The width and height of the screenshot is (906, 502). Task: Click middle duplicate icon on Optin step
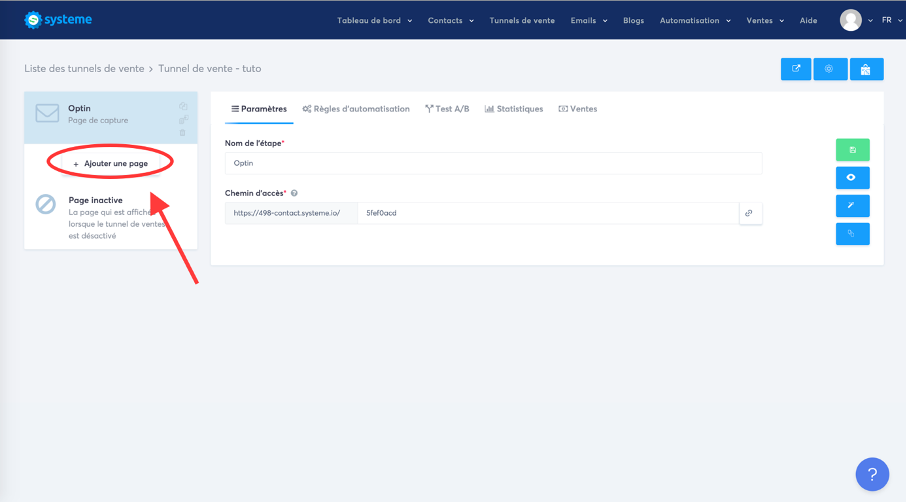pos(183,120)
